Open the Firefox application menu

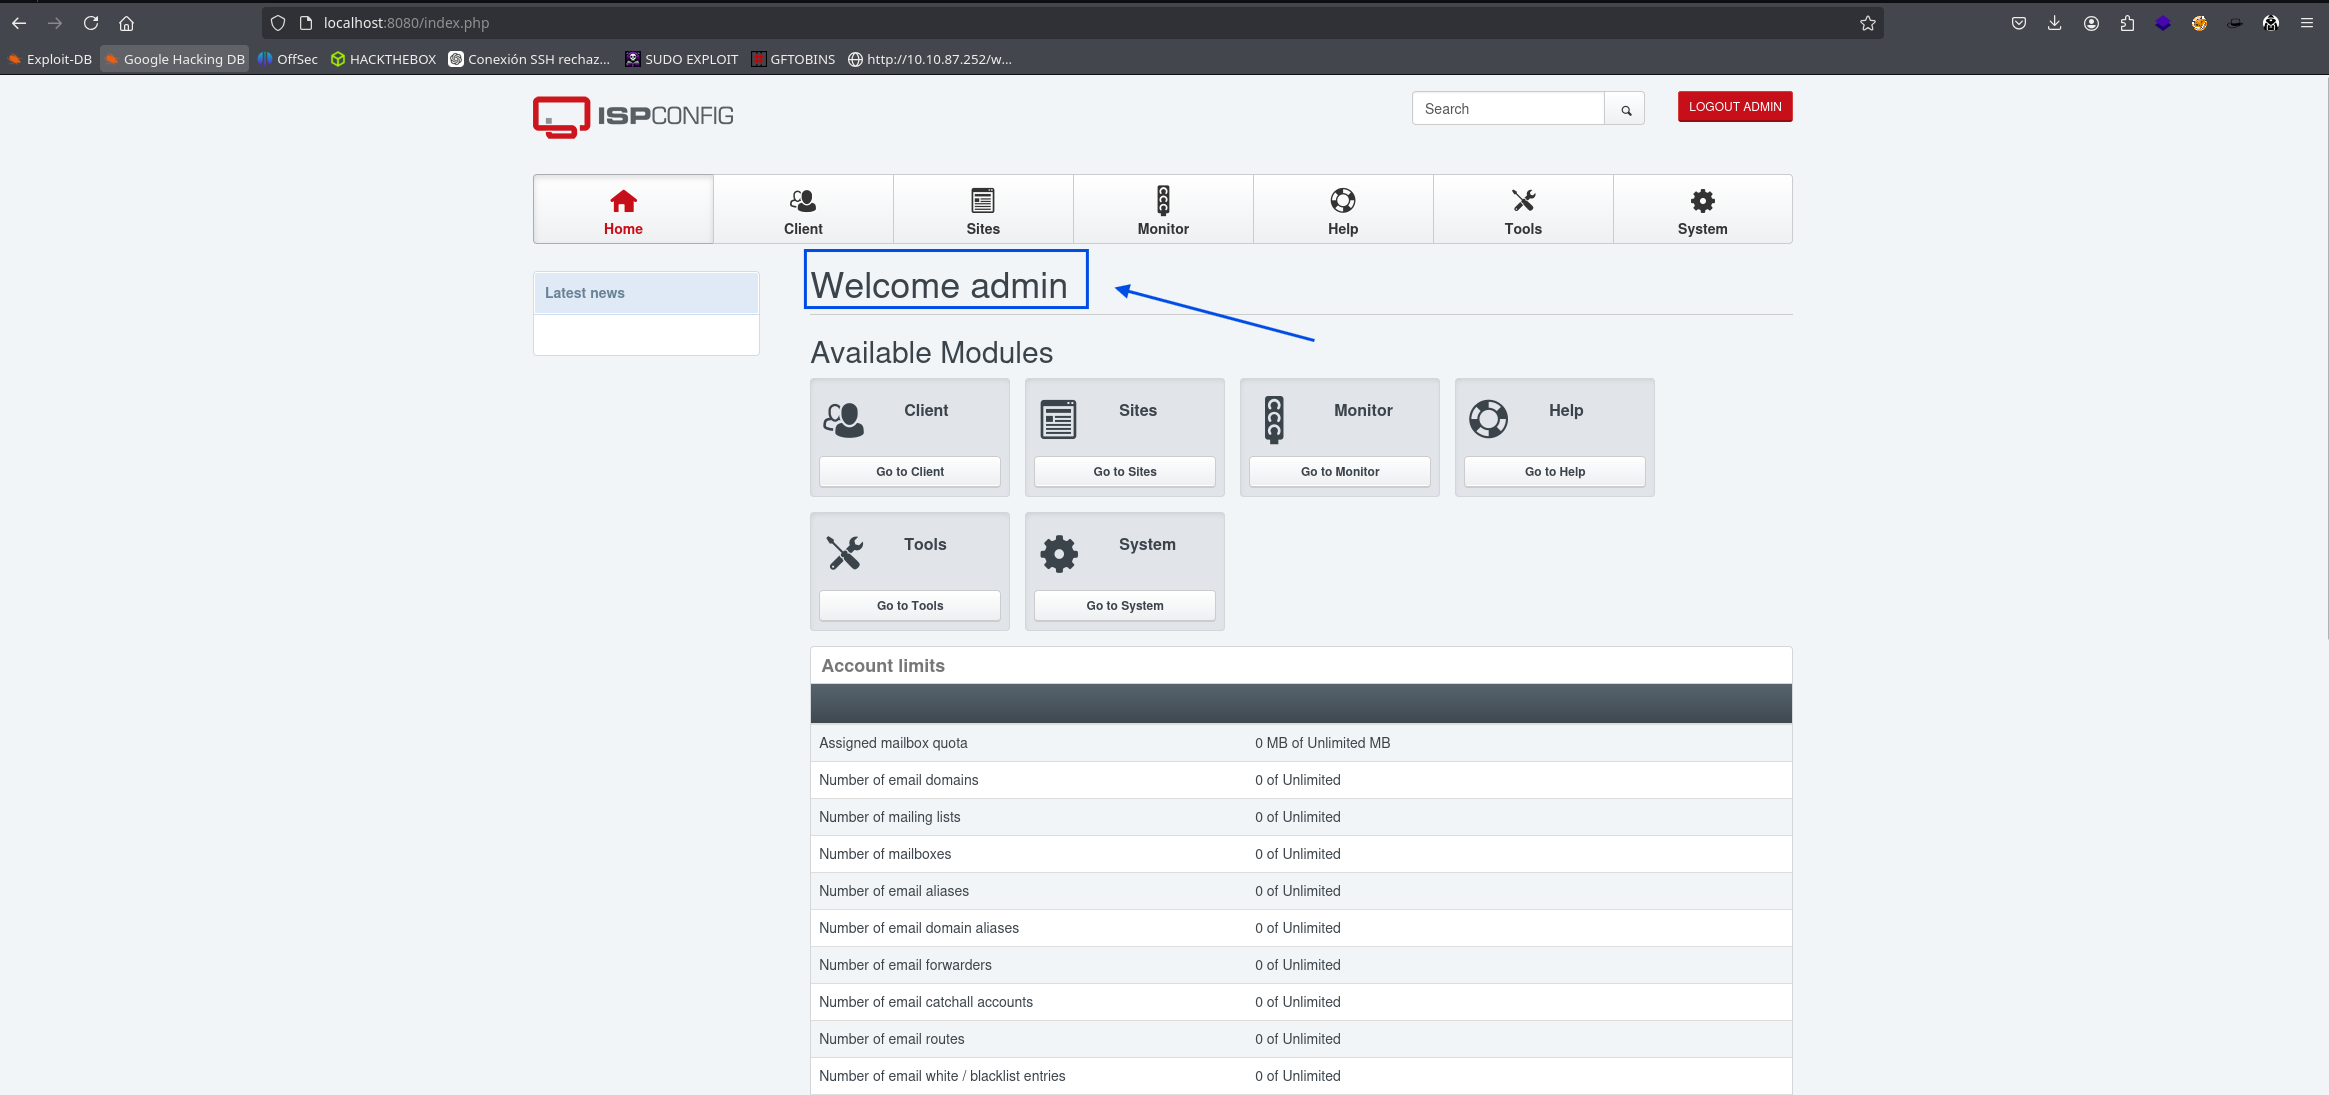pyautogui.click(x=2307, y=23)
